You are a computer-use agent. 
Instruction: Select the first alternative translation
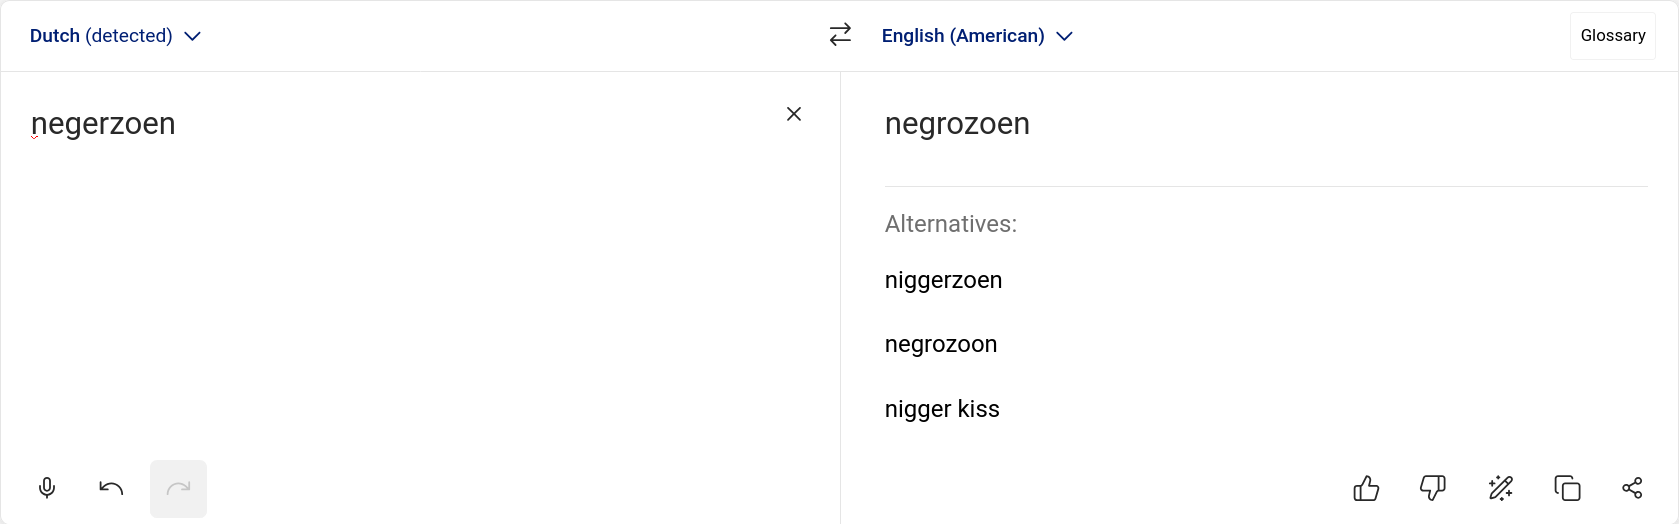click(x=943, y=280)
